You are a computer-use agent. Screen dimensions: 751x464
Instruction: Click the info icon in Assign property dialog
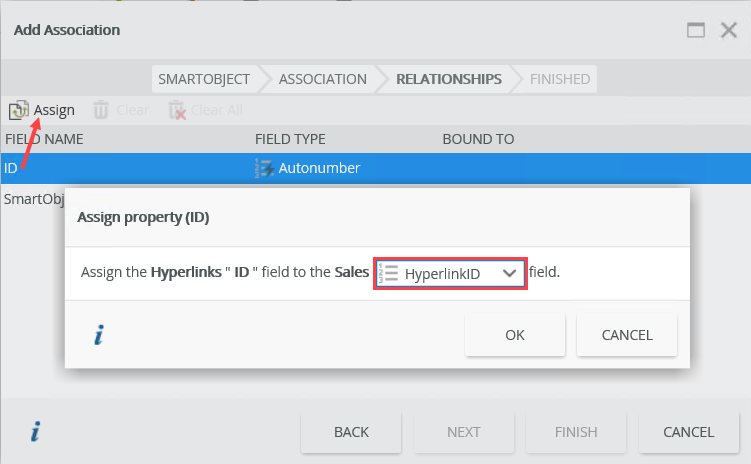(x=98, y=336)
